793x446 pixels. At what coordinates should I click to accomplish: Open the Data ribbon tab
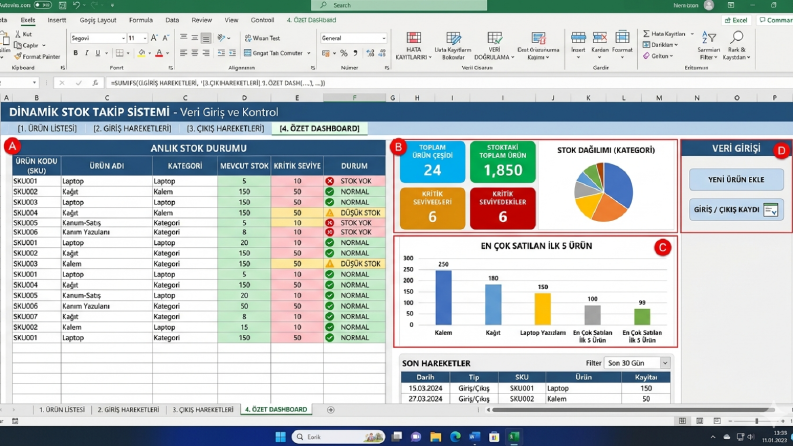[x=172, y=20]
